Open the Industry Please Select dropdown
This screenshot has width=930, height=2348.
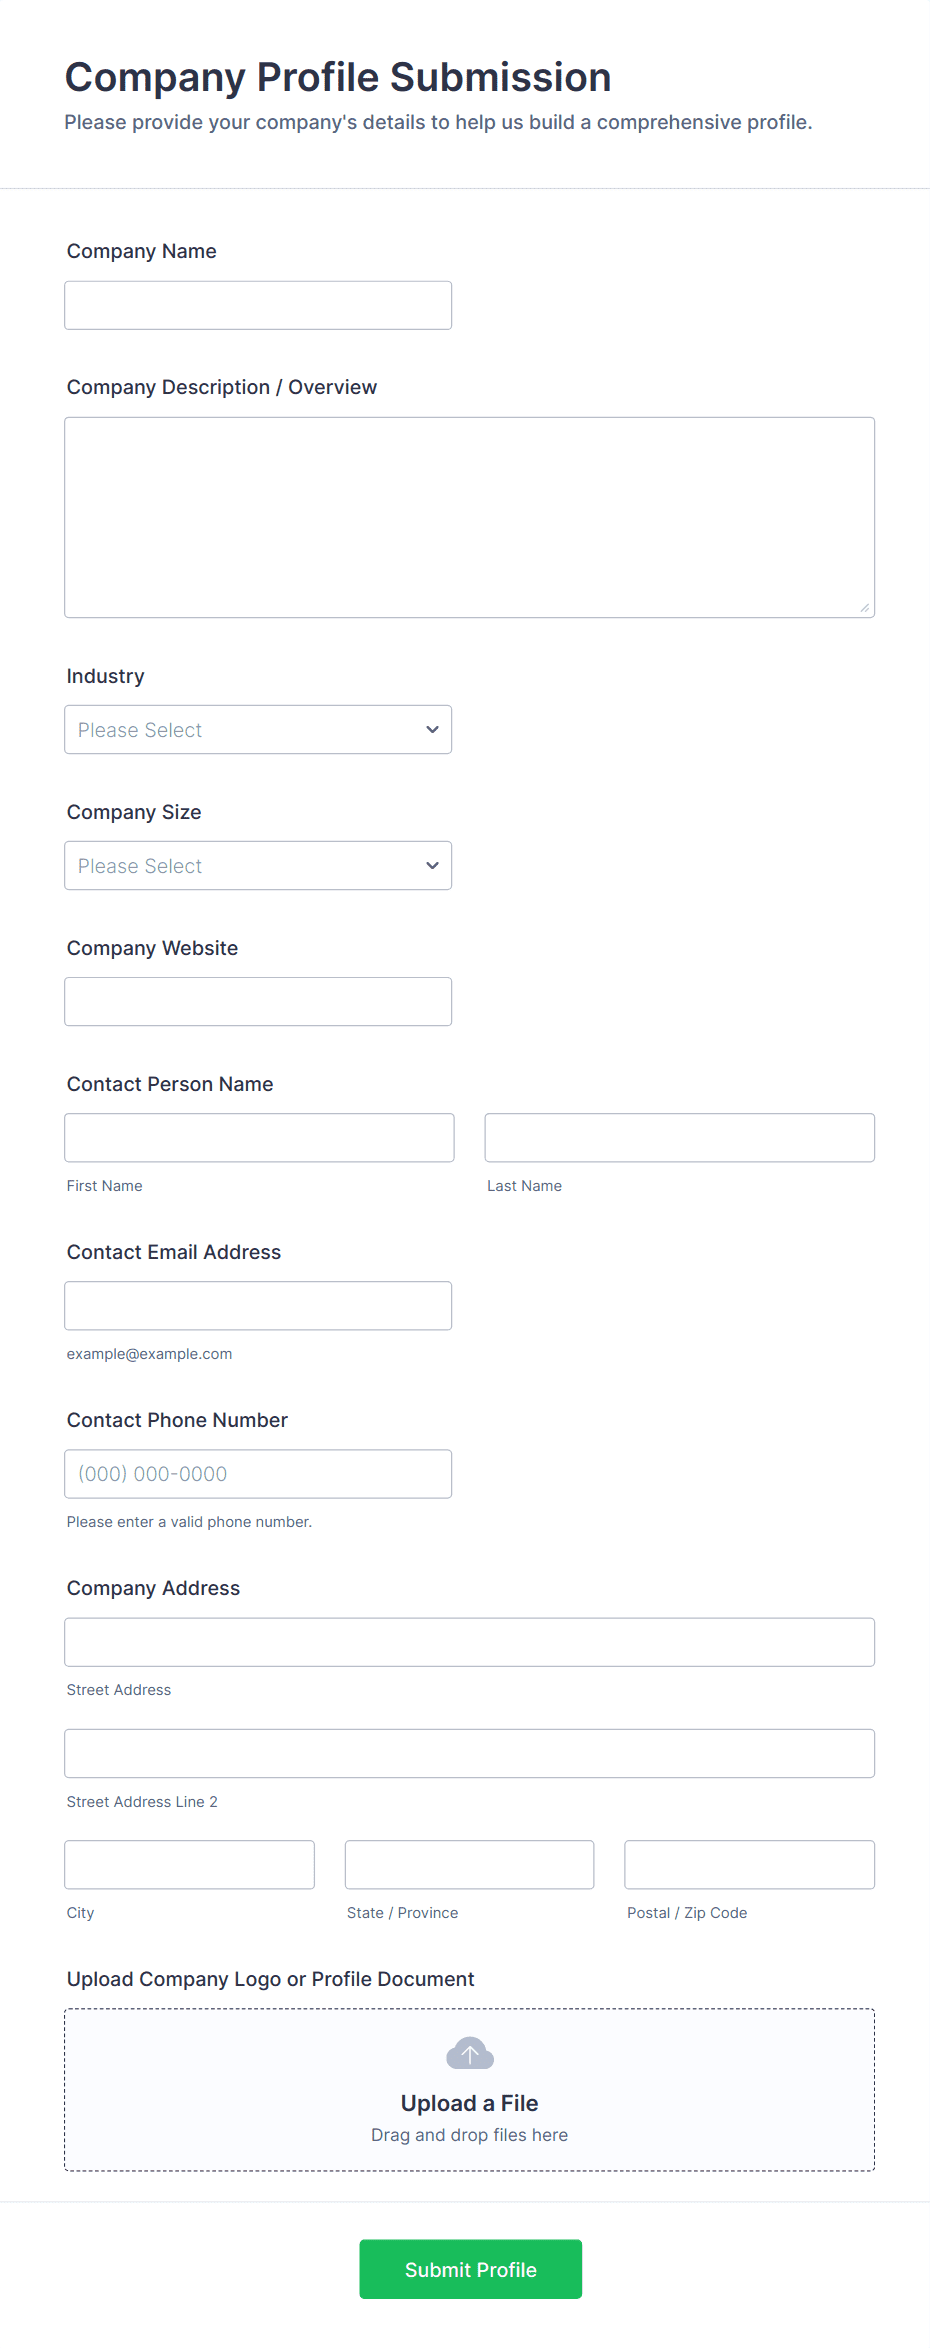tap(258, 729)
